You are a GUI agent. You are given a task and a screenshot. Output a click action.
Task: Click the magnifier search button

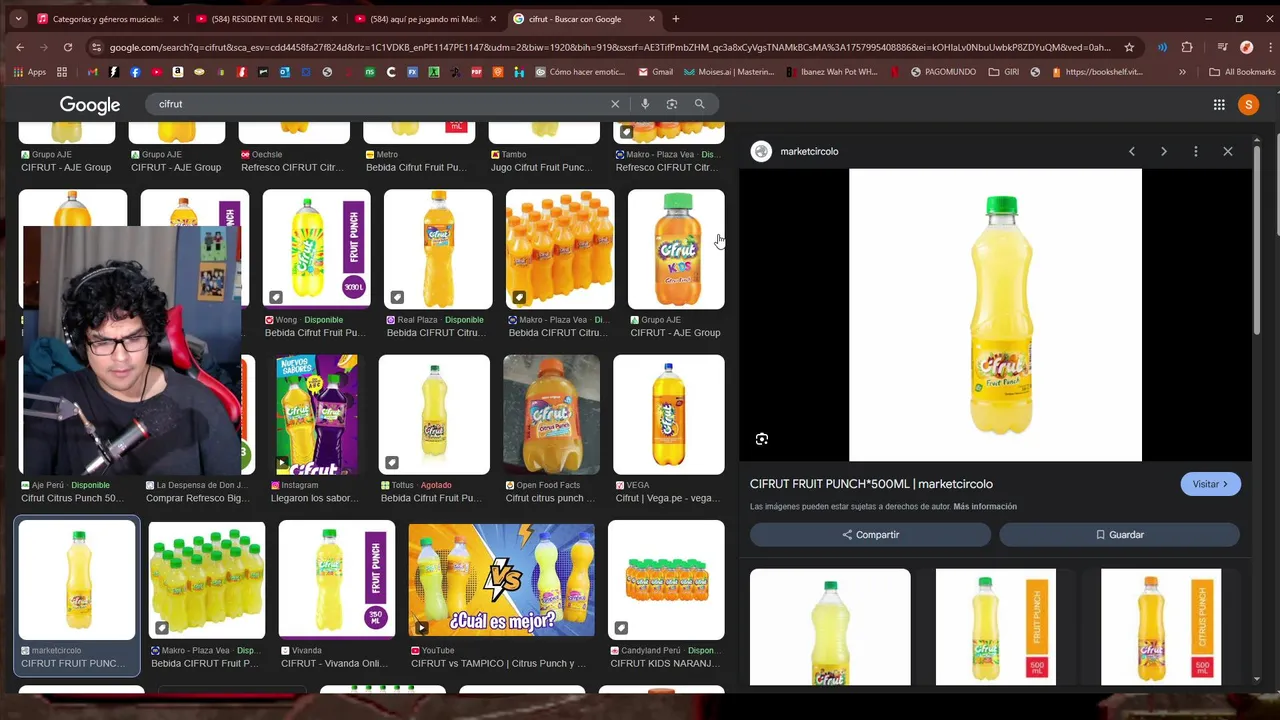700,104
